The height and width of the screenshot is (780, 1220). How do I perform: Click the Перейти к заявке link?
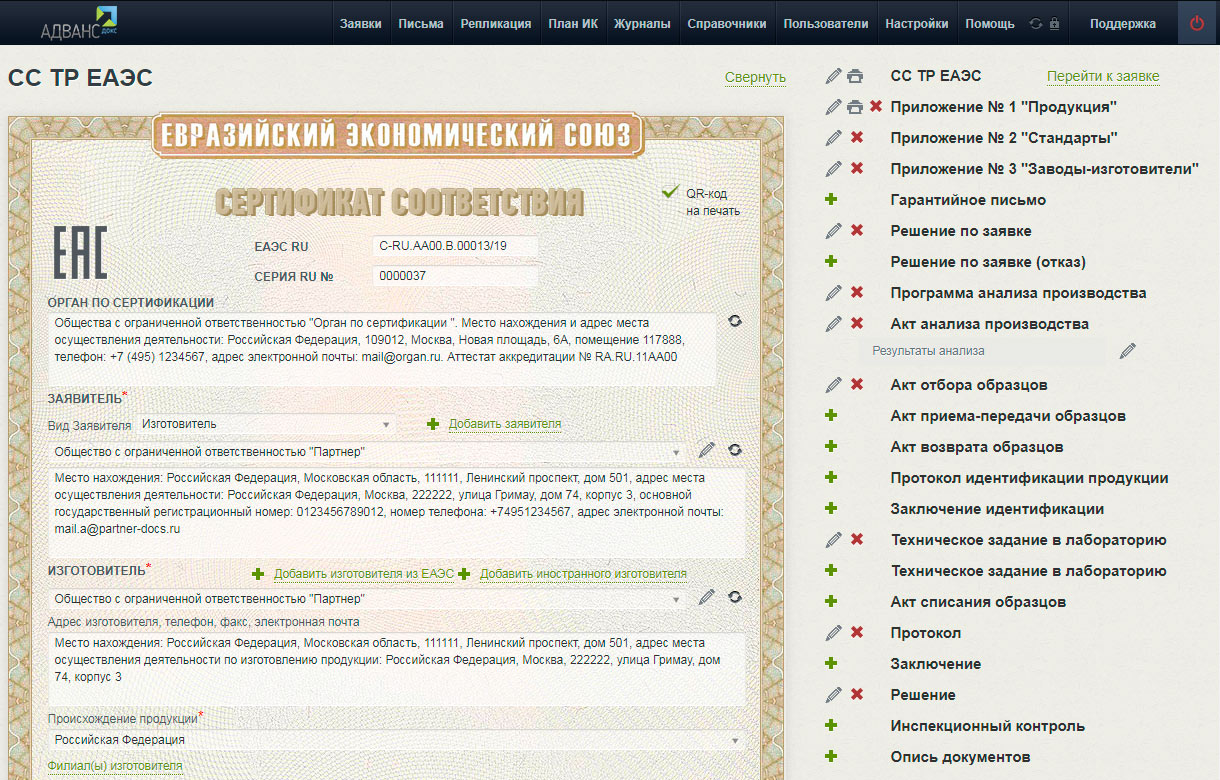1102,76
